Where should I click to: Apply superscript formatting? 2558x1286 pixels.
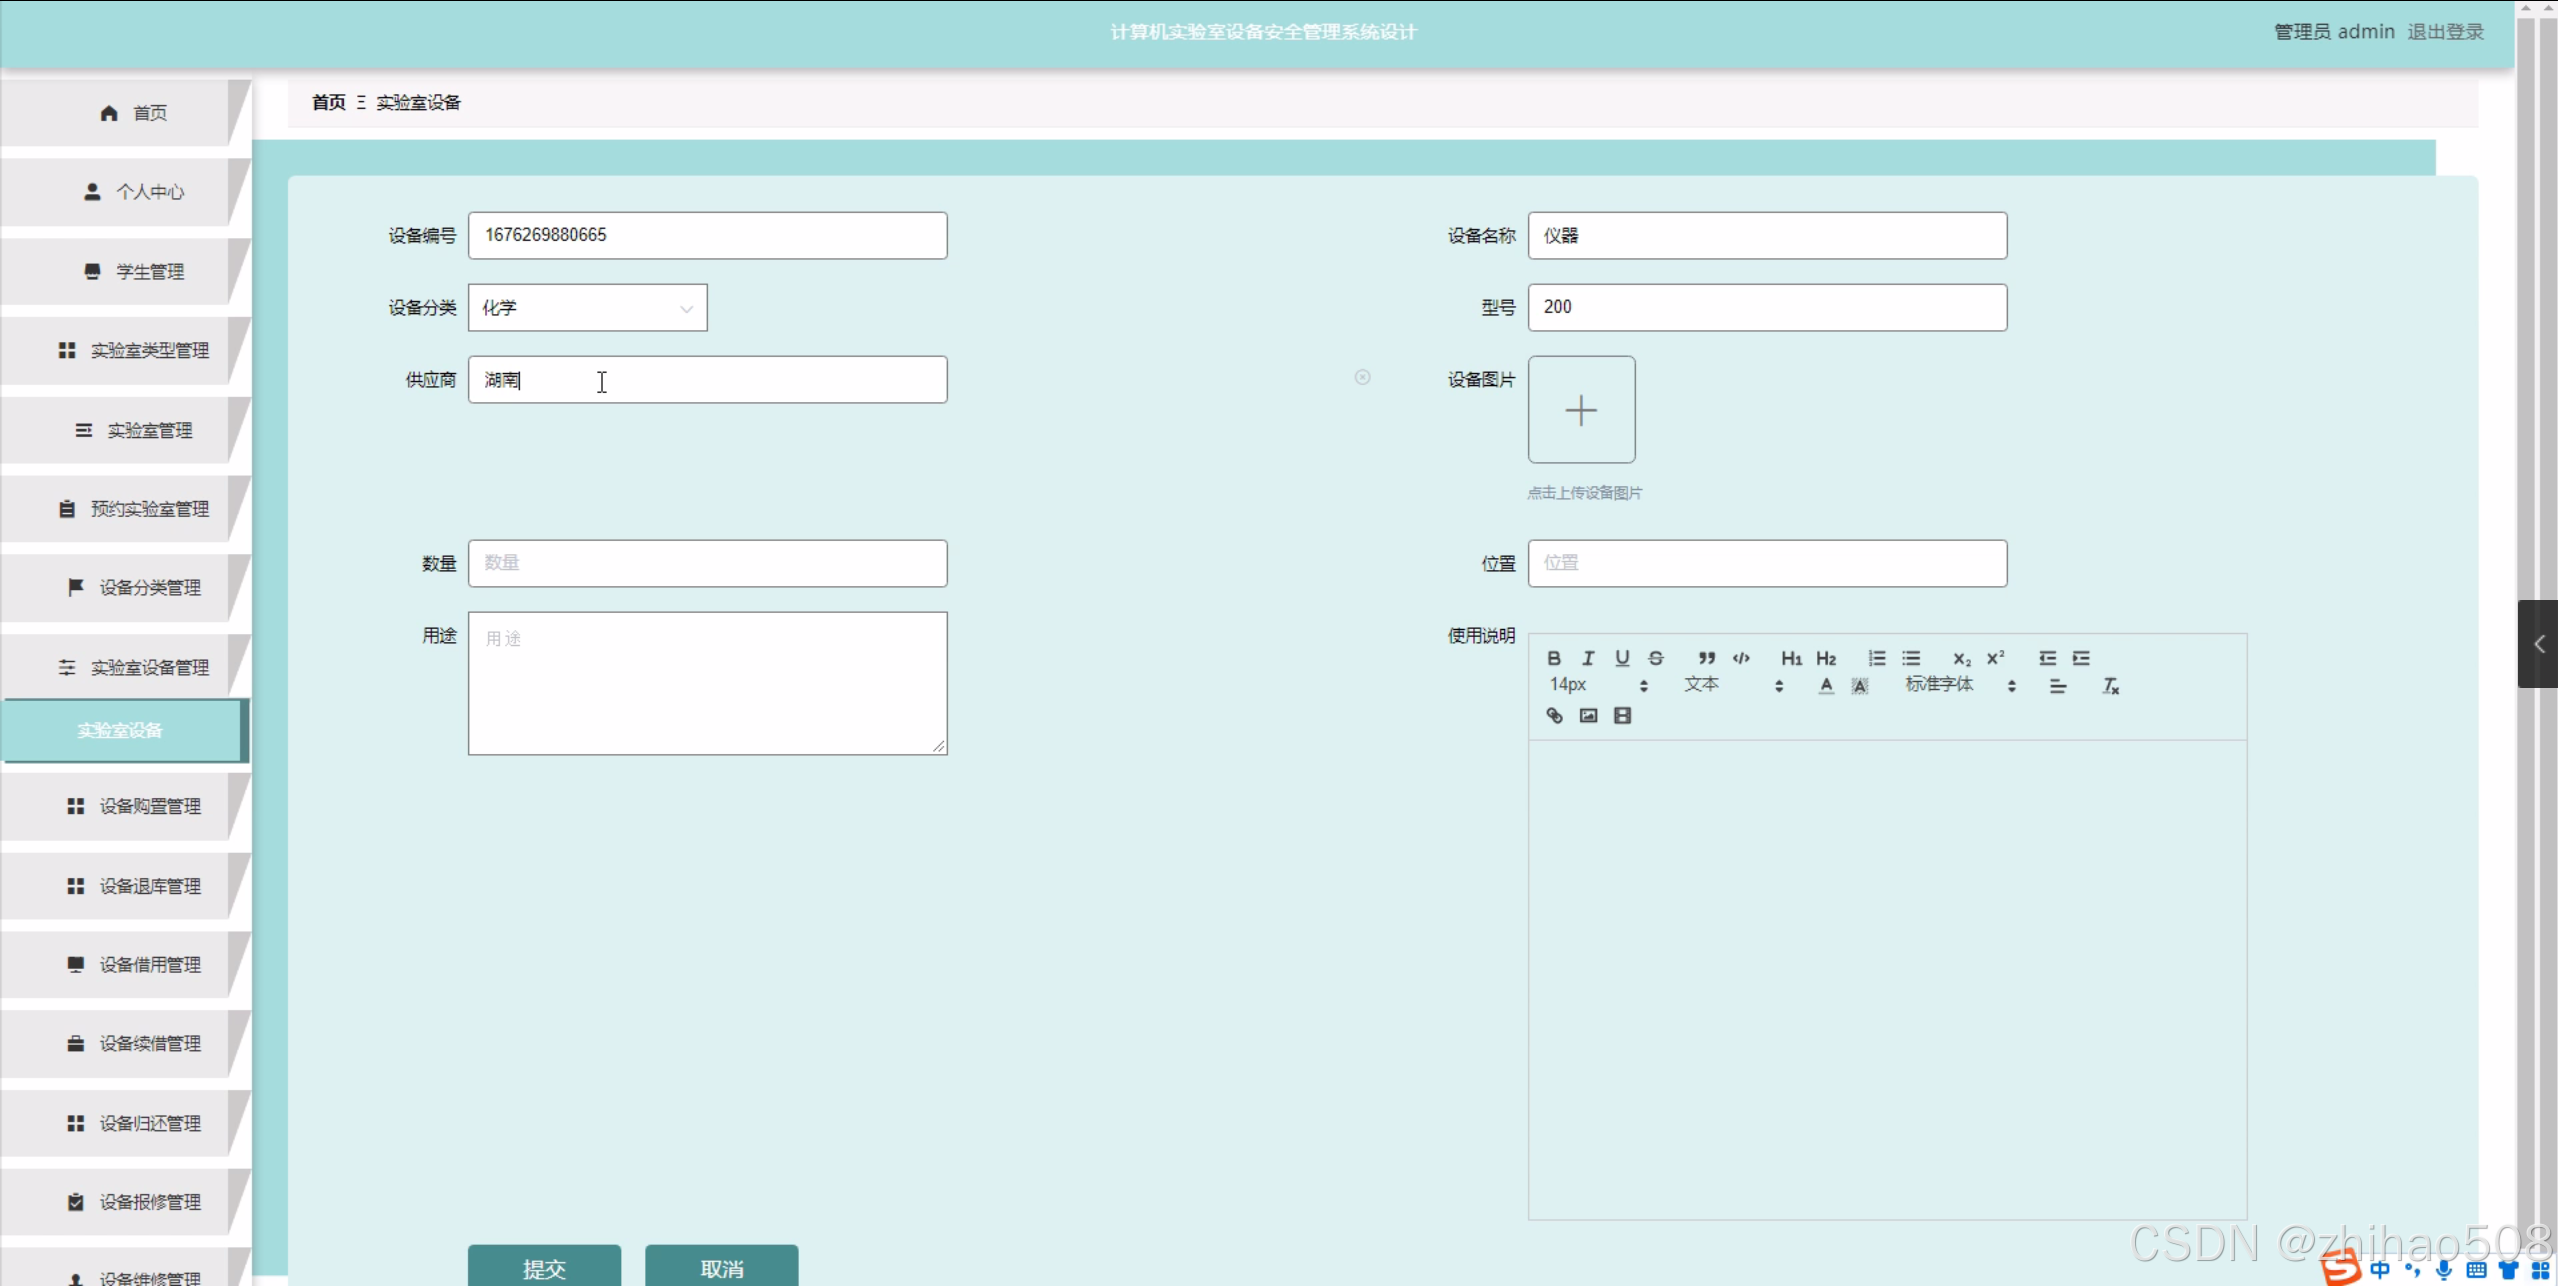tap(1995, 658)
